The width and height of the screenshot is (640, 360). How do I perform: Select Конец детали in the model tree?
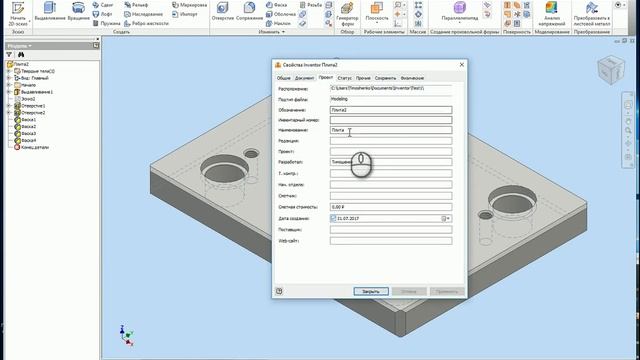[32, 147]
